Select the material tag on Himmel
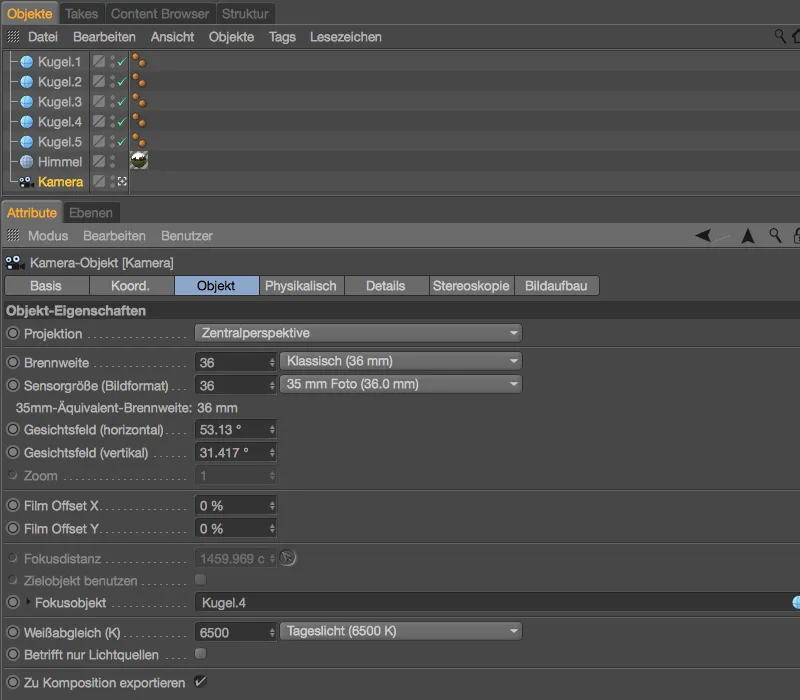This screenshot has height=700, width=800. click(x=139, y=160)
